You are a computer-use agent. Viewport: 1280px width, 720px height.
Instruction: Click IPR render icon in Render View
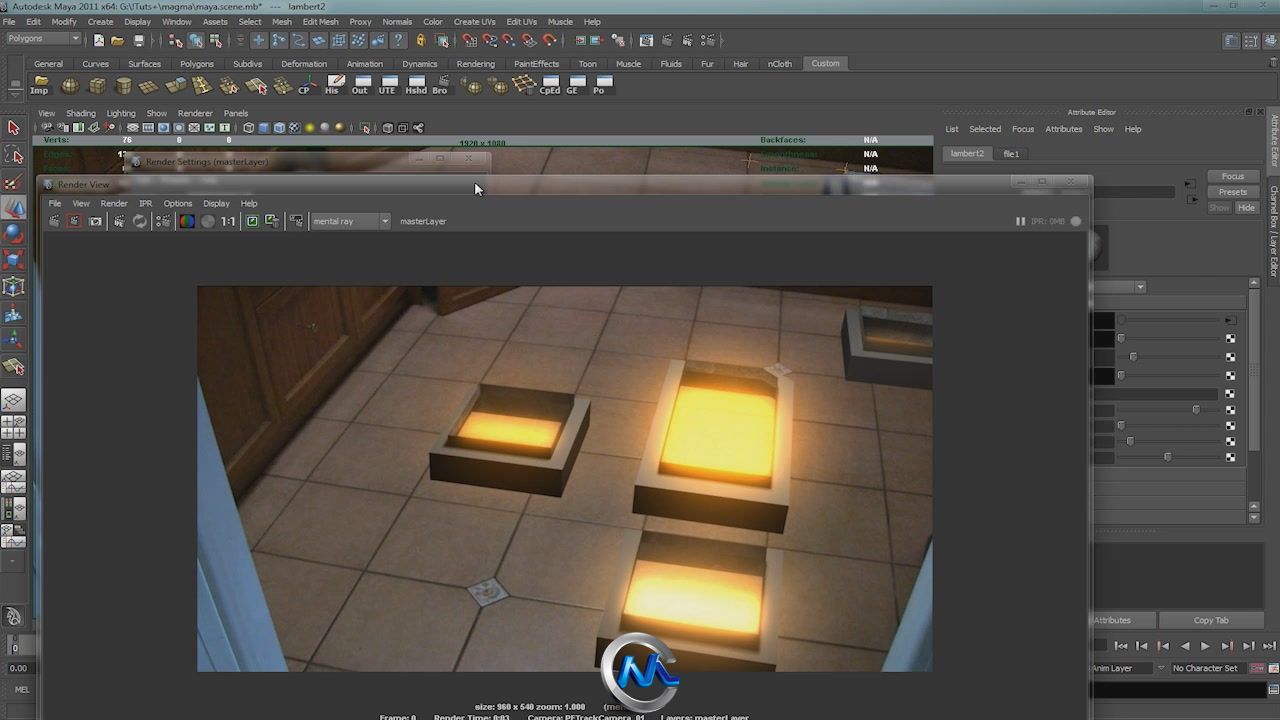coord(119,221)
